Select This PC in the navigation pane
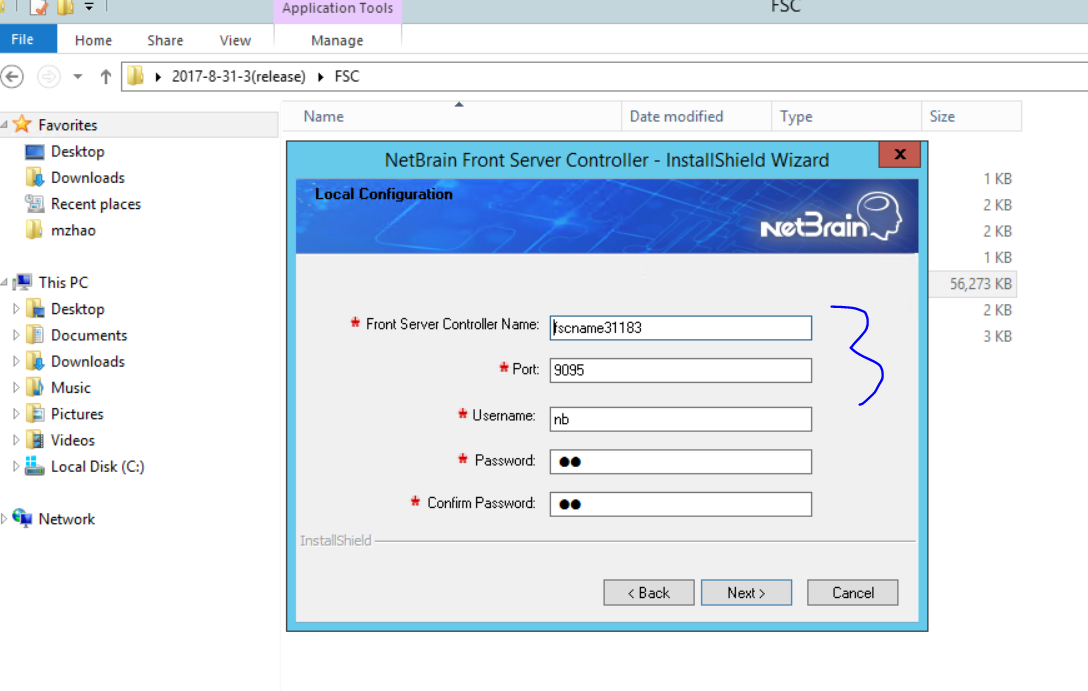Image resolution: width=1088 pixels, height=691 pixels. pyautogui.click(x=63, y=282)
